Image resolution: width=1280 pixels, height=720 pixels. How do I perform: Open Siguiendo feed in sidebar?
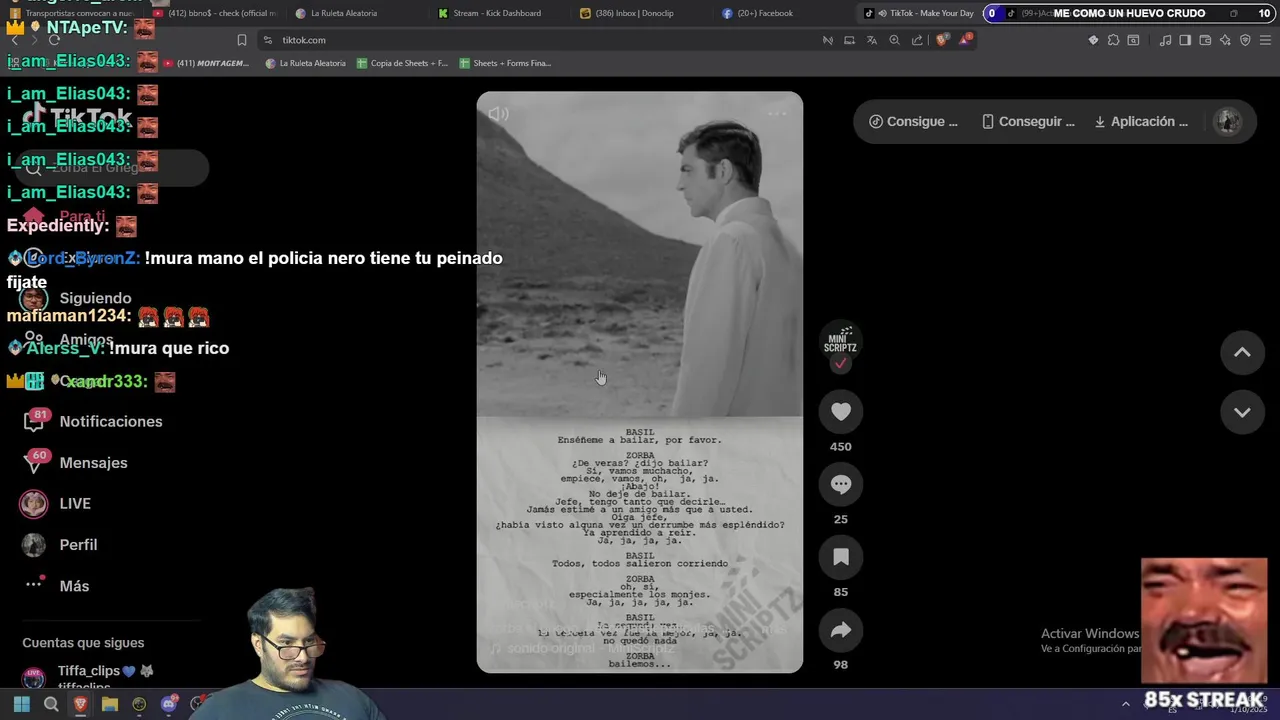tap(78, 298)
